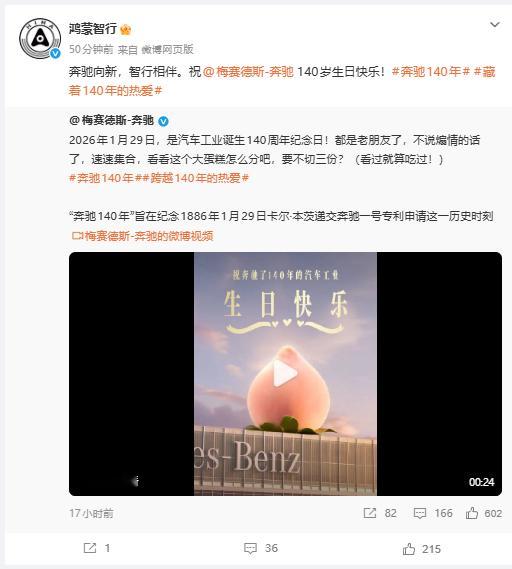Click the crown badge next to 鸿蒙智行
The image size is (512, 569).
point(126,29)
